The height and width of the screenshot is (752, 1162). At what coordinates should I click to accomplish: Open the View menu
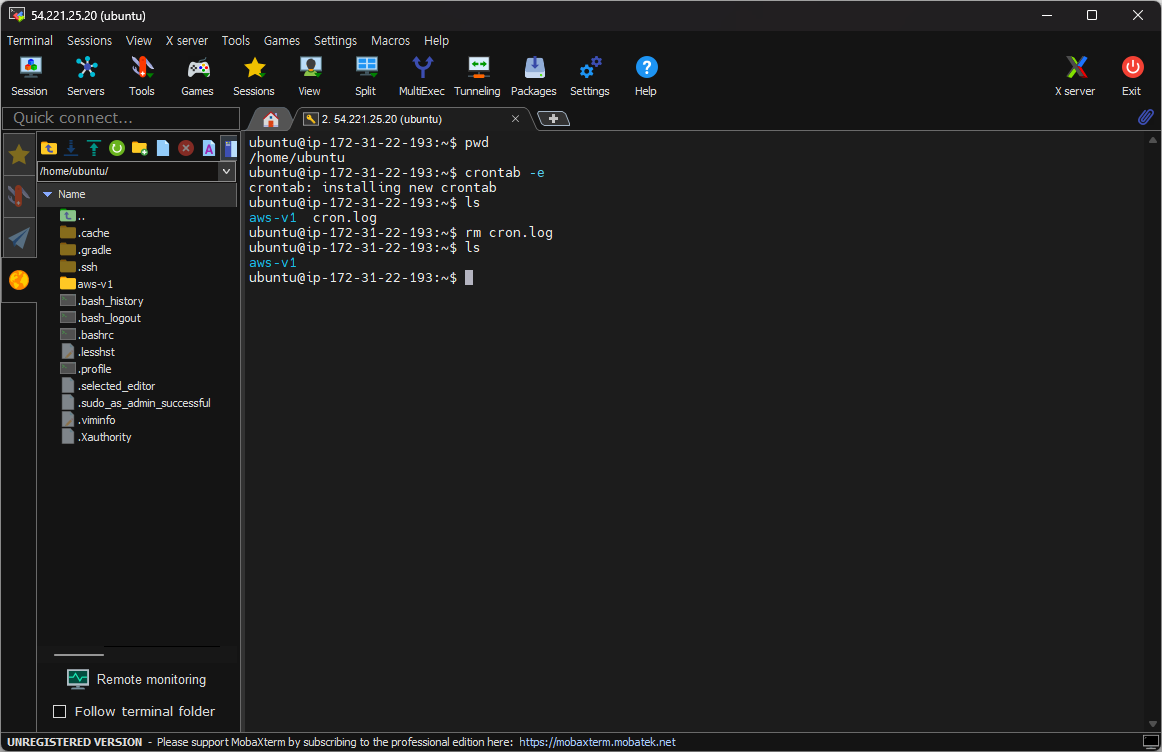point(139,41)
